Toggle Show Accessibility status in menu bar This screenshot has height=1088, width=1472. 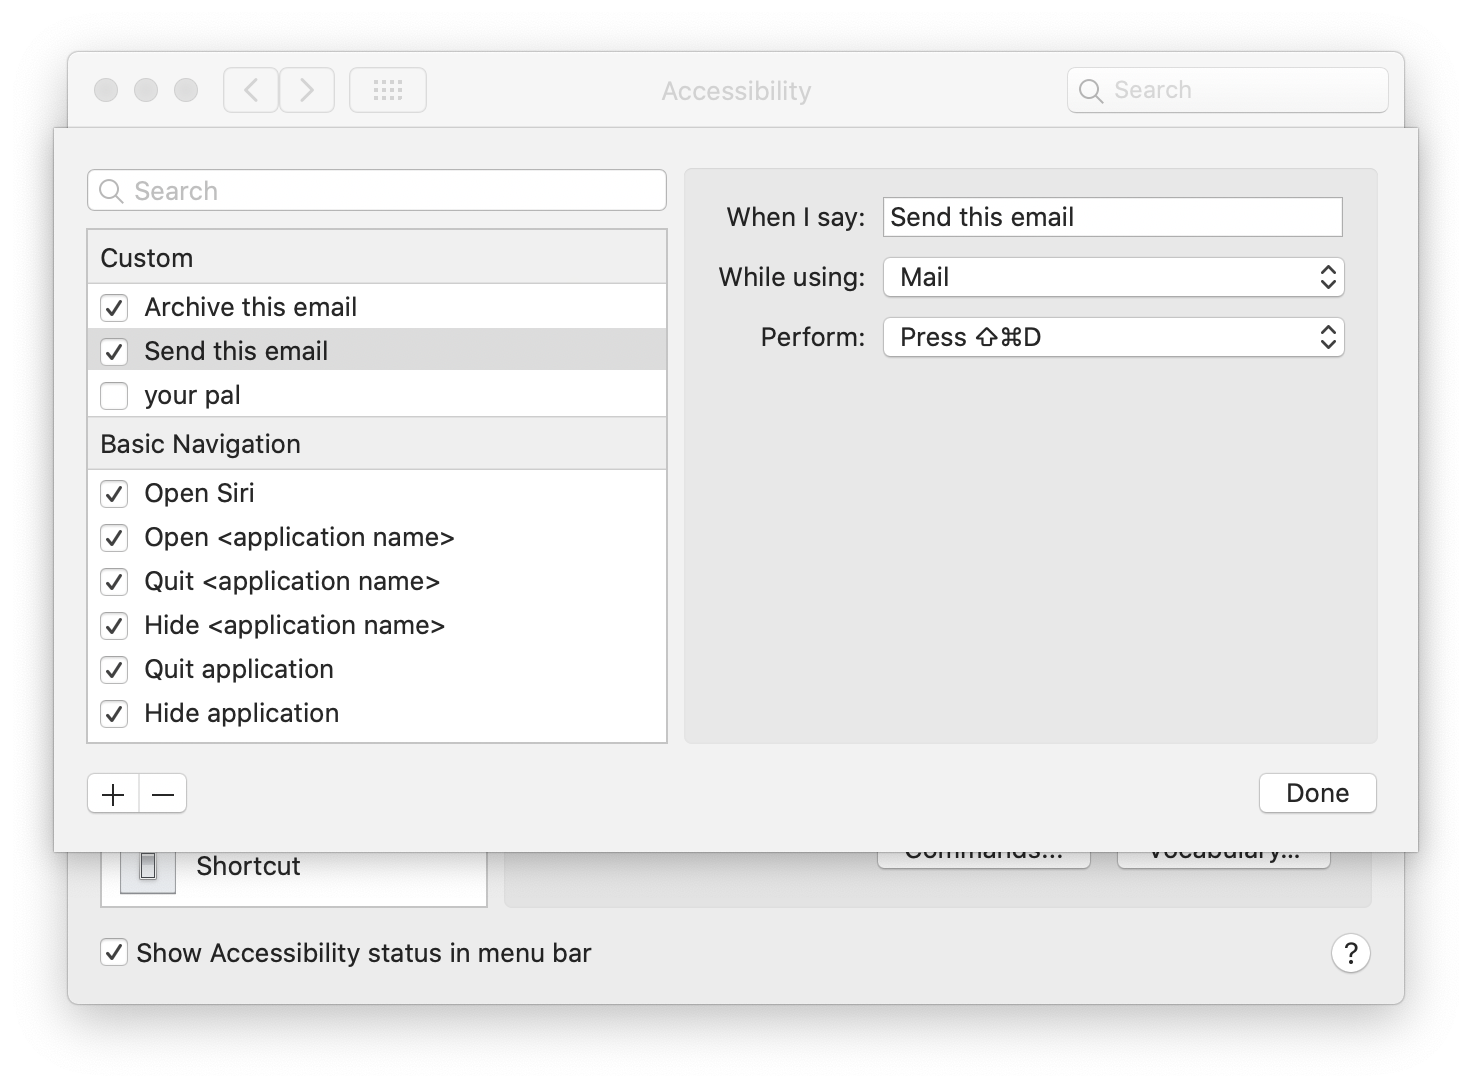pos(114,952)
